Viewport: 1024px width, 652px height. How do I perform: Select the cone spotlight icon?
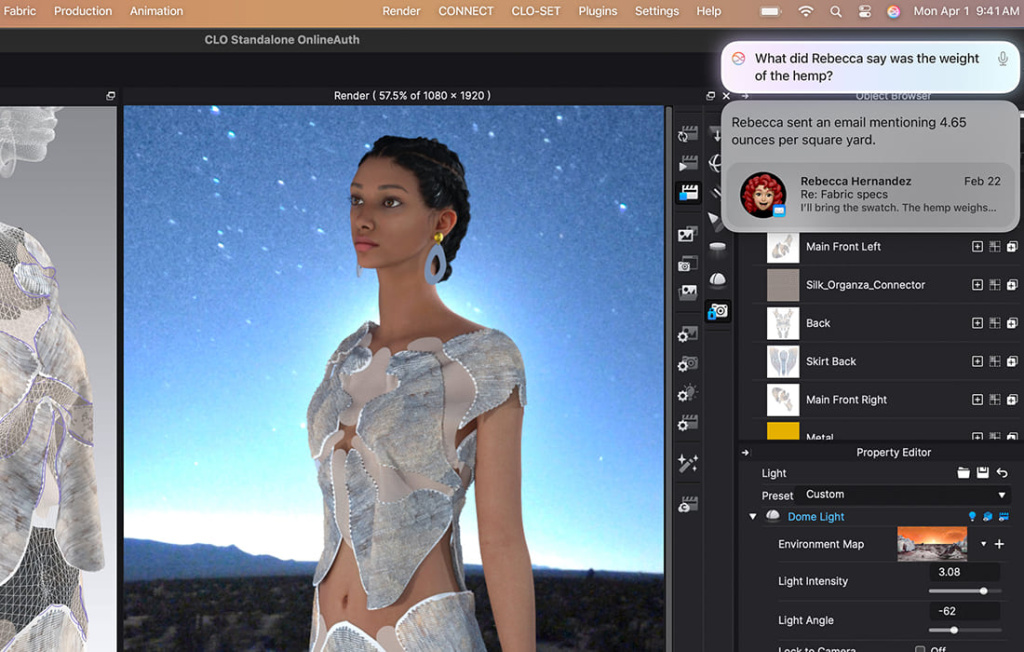click(x=716, y=221)
